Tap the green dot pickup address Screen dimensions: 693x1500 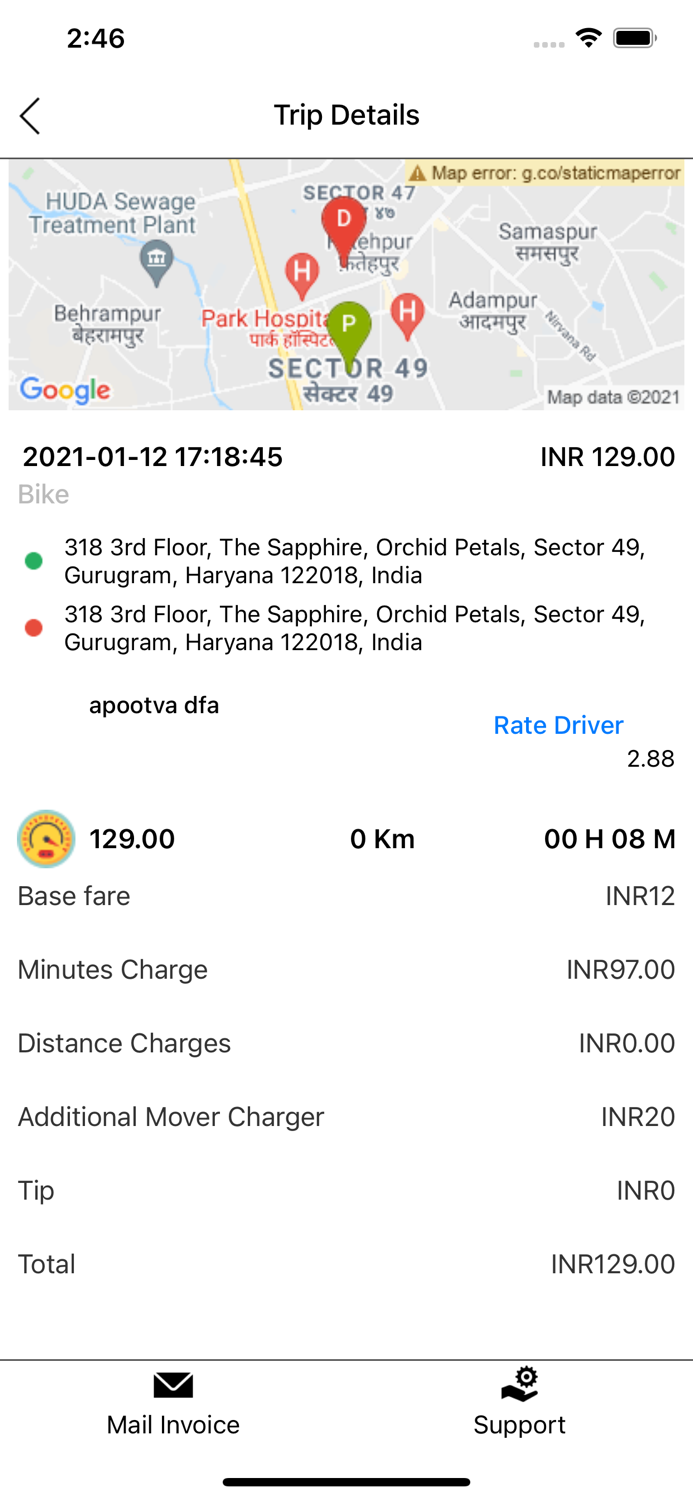pos(354,562)
